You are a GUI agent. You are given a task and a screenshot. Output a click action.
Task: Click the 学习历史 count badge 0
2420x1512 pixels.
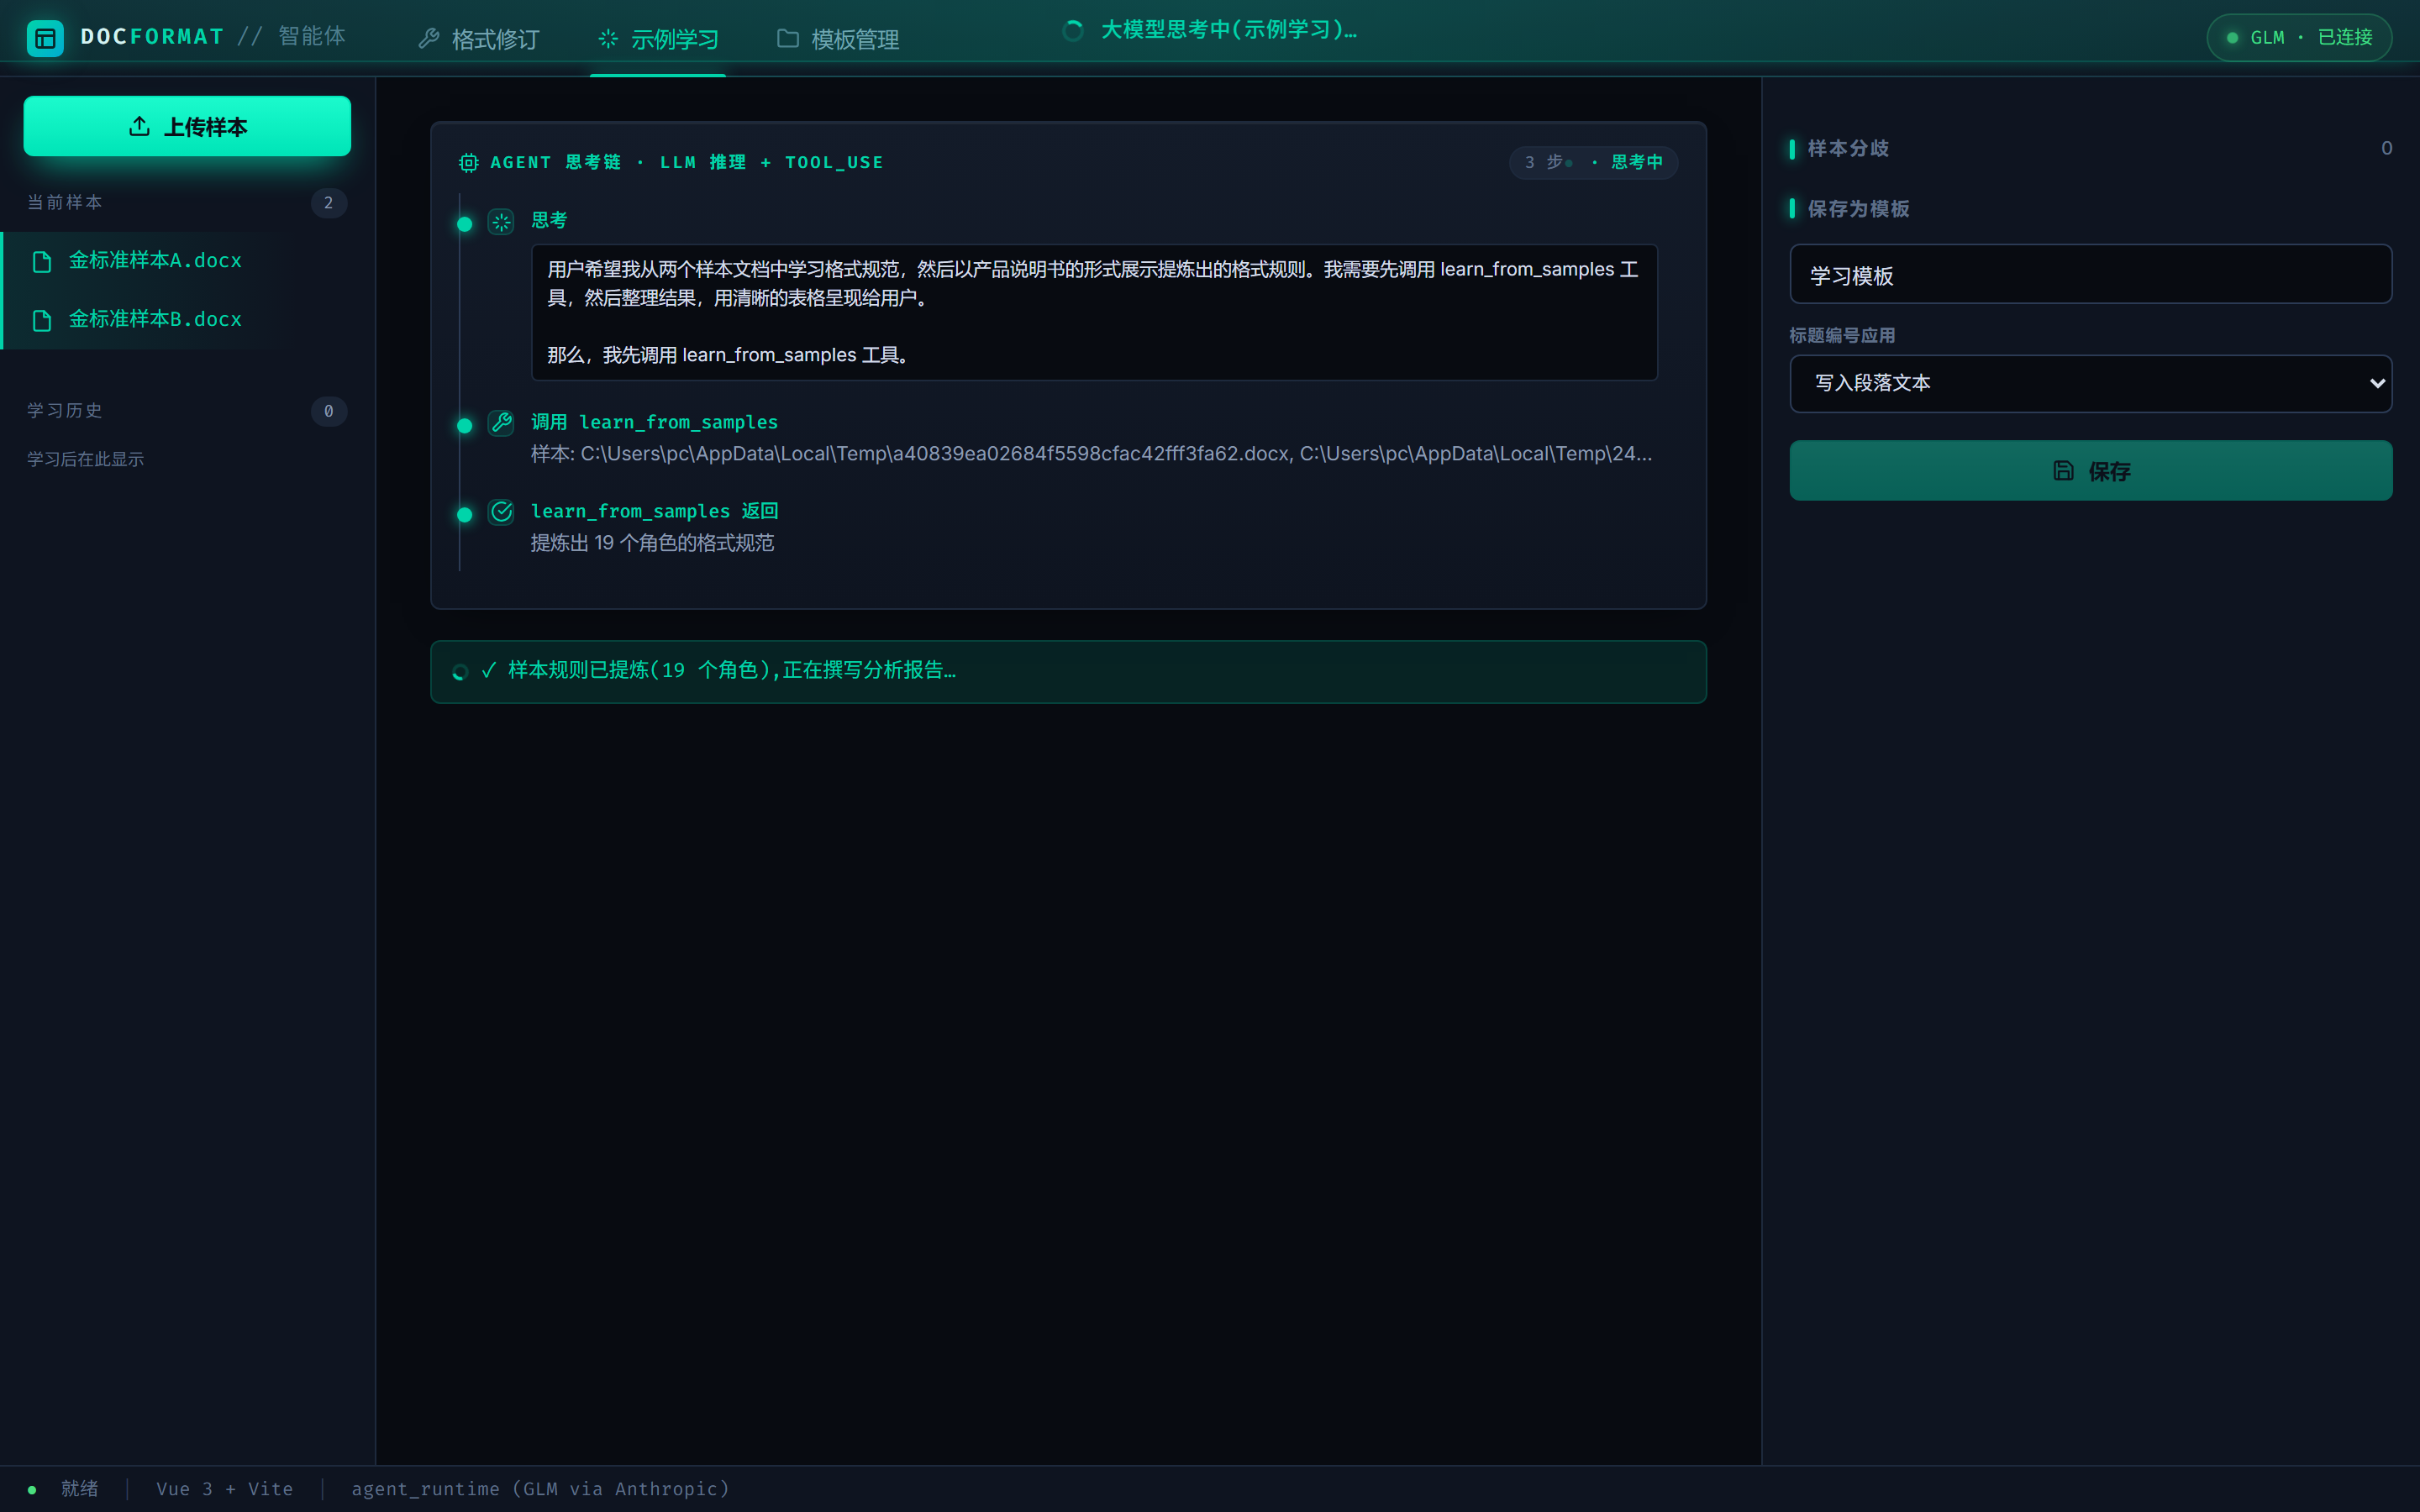[328, 412]
